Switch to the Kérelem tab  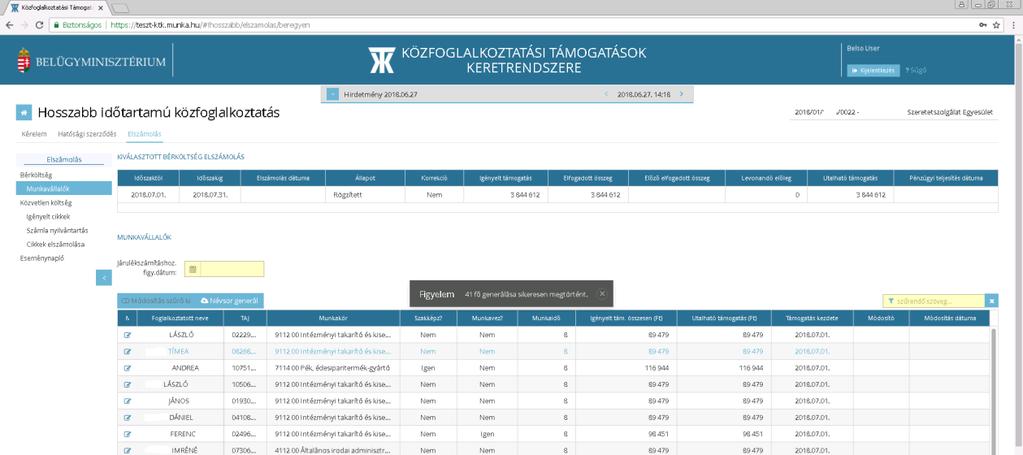(34, 134)
